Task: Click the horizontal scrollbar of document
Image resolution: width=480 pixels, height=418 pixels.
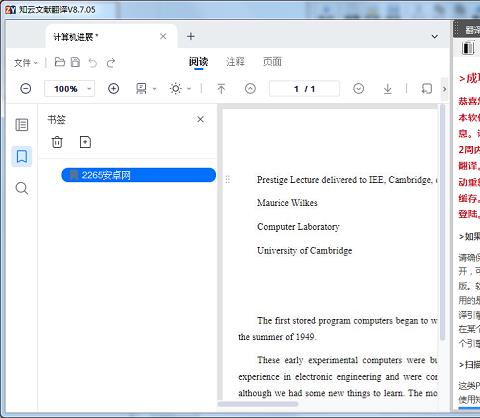Action: 258,404
